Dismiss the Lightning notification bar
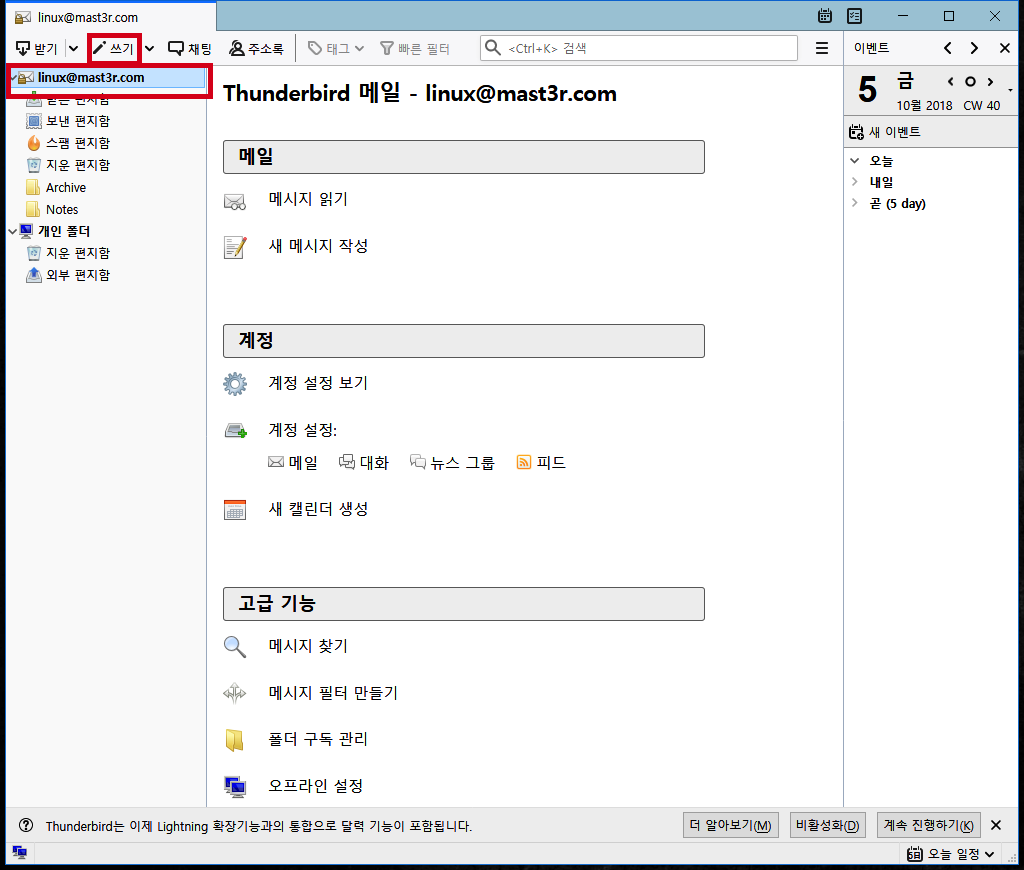Image resolution: width=1024 pixels, height=870 pixels. click(x=996, y=826)
